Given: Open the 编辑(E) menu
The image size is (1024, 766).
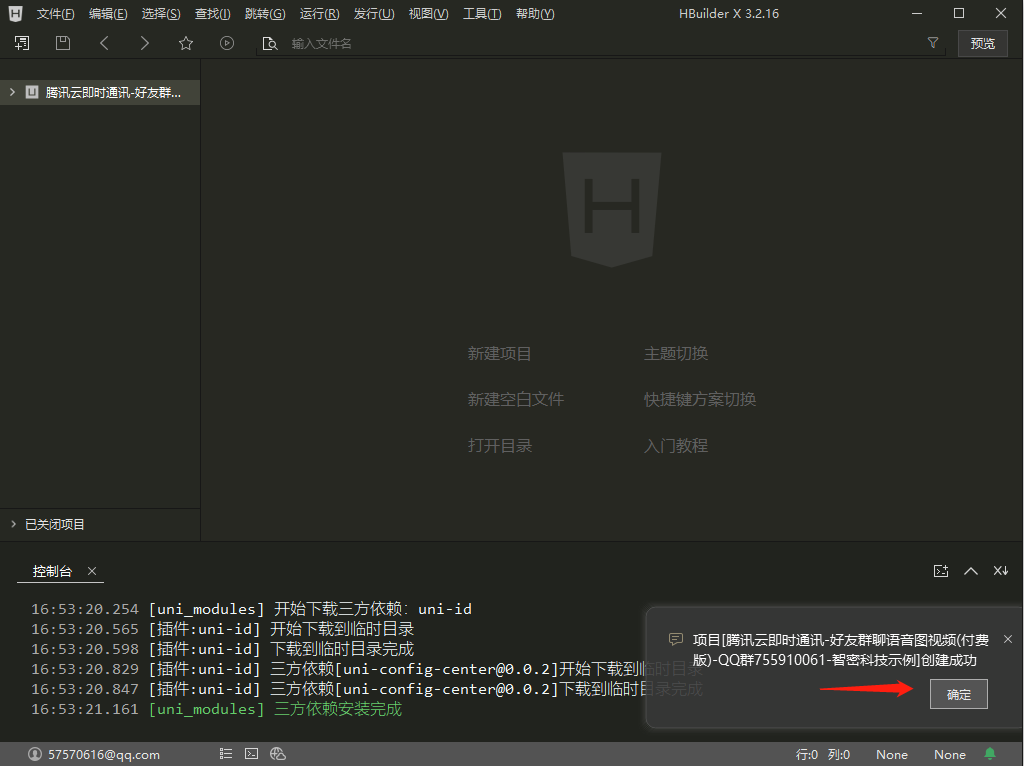Looking at the screenshot, I should point(108,14).
